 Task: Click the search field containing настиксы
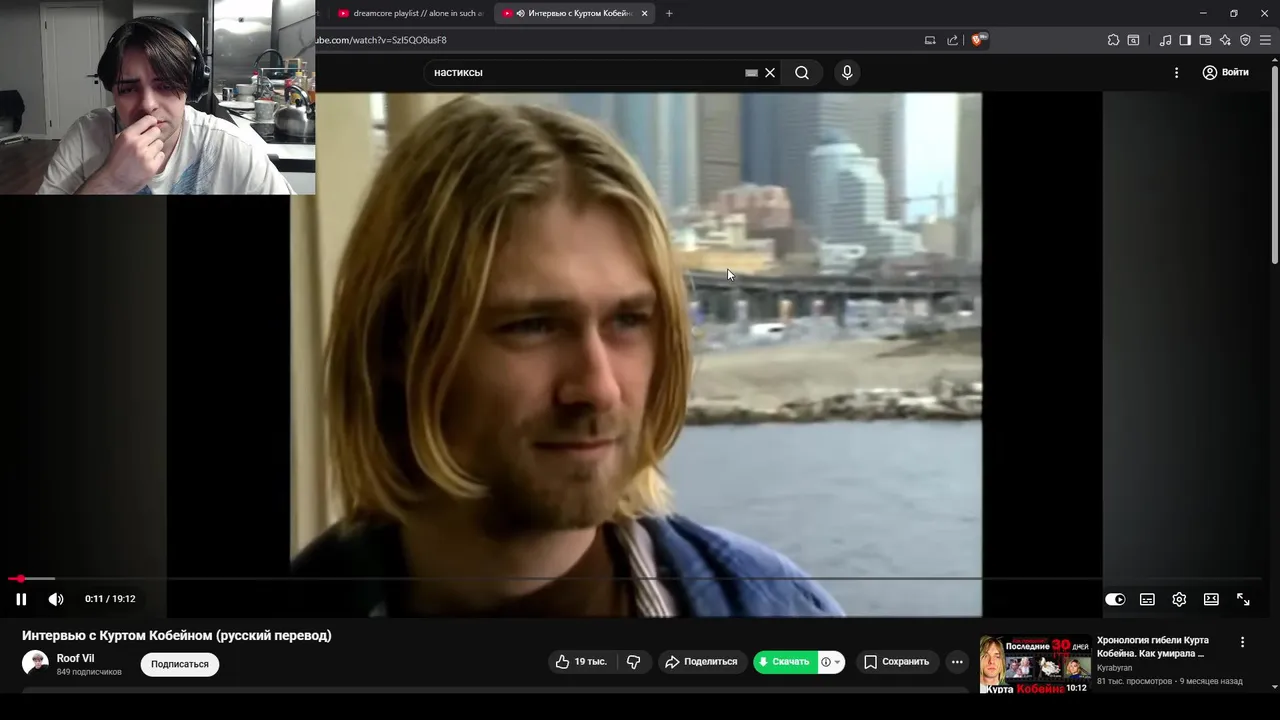point(585,73)
